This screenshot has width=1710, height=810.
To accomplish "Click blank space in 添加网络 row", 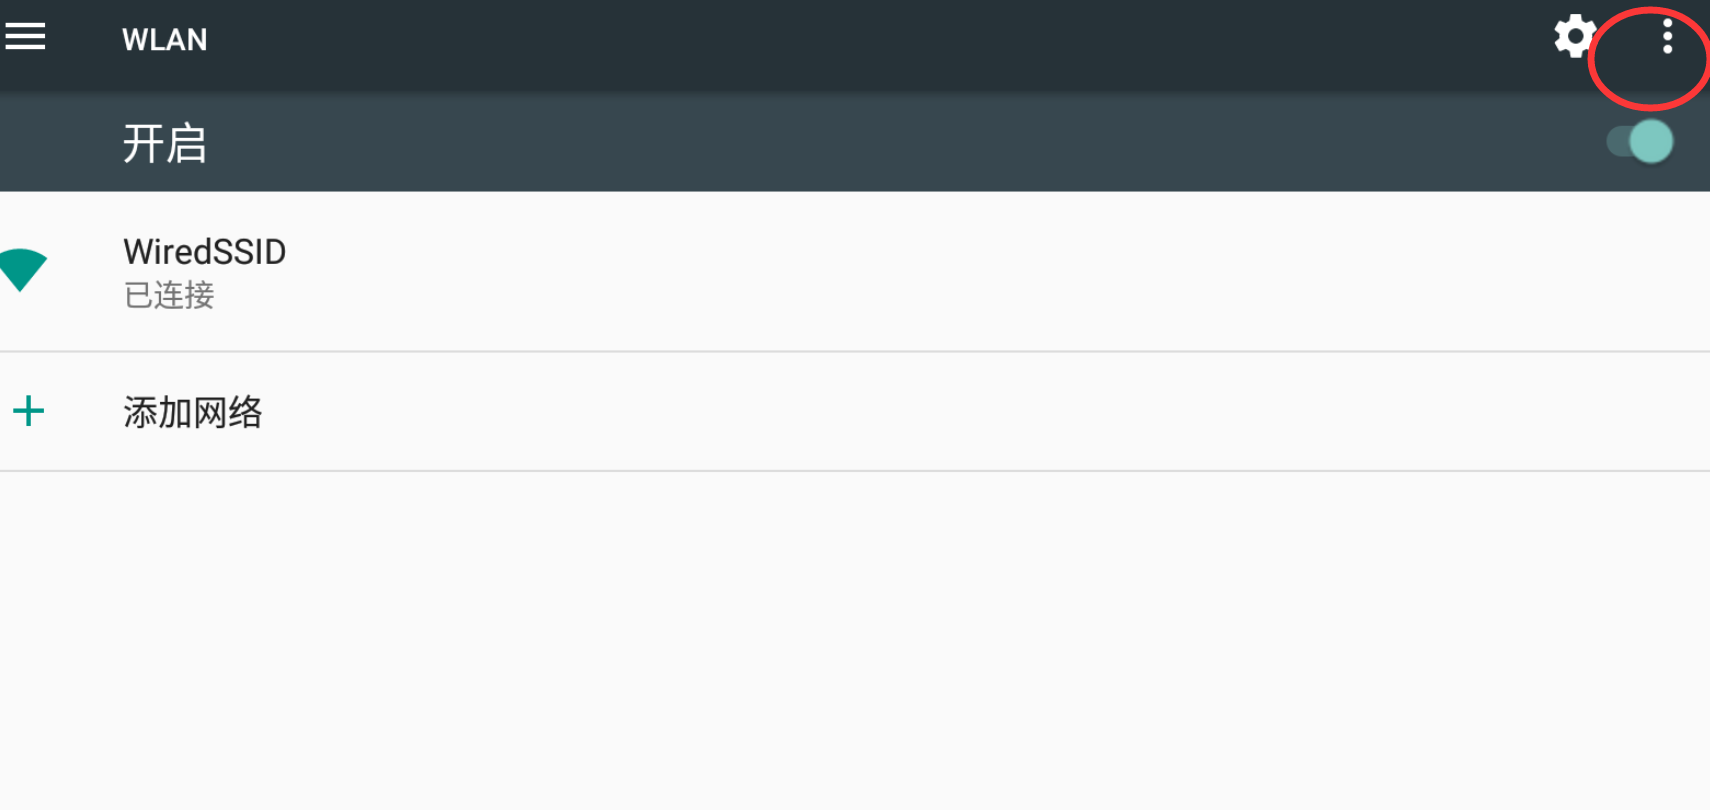I will tap(900, 412).
